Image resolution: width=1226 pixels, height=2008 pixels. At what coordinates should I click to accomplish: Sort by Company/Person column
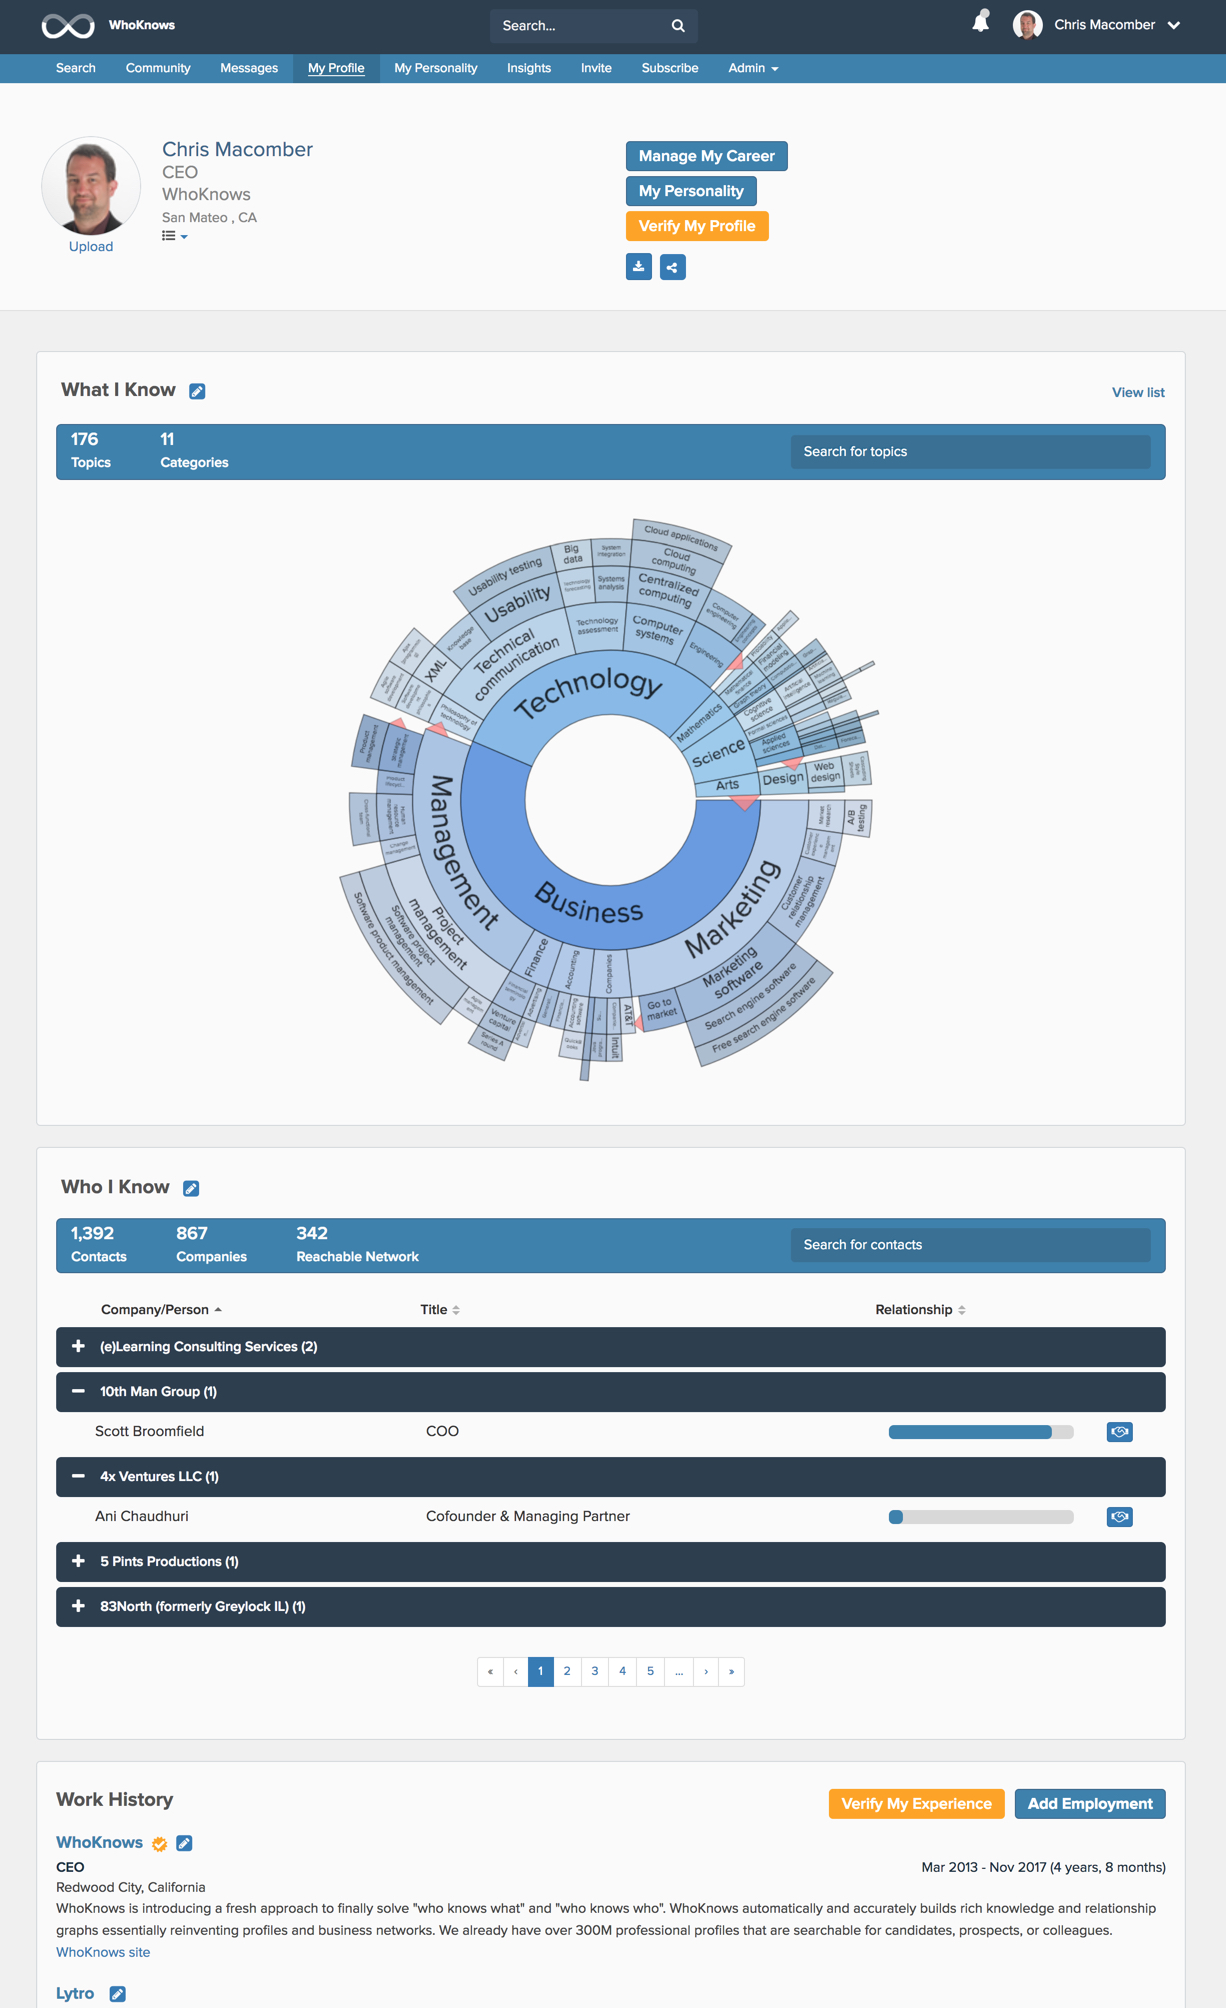[161, 1310]
